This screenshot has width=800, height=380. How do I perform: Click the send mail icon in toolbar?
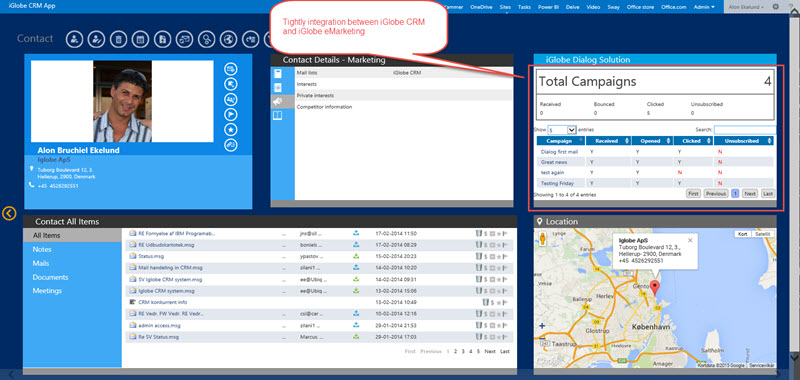[184, 39]
